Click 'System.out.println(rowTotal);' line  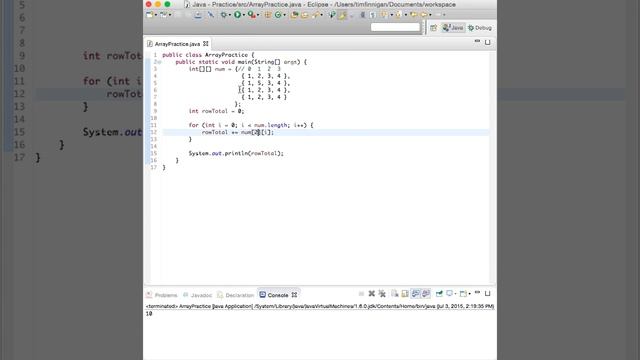pyautogui.click(x=236, y=153)
